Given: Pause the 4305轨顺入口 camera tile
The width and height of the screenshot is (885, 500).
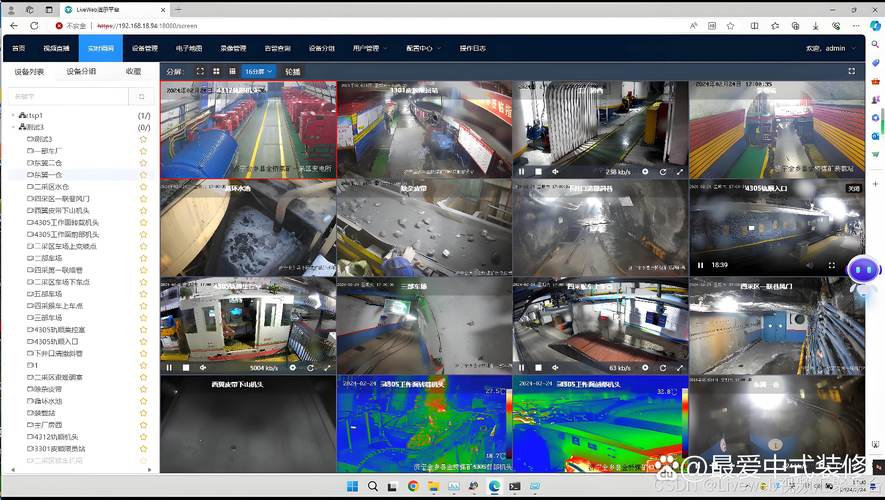Looking at the screenshot, I should tap(700, 265).
